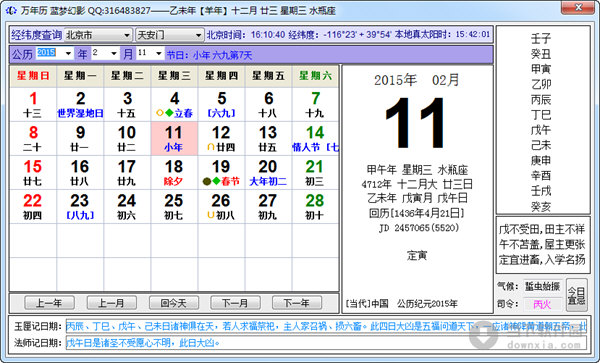Click 甲寅 in the hour list
600x363 pixels.
pos(541,69)
